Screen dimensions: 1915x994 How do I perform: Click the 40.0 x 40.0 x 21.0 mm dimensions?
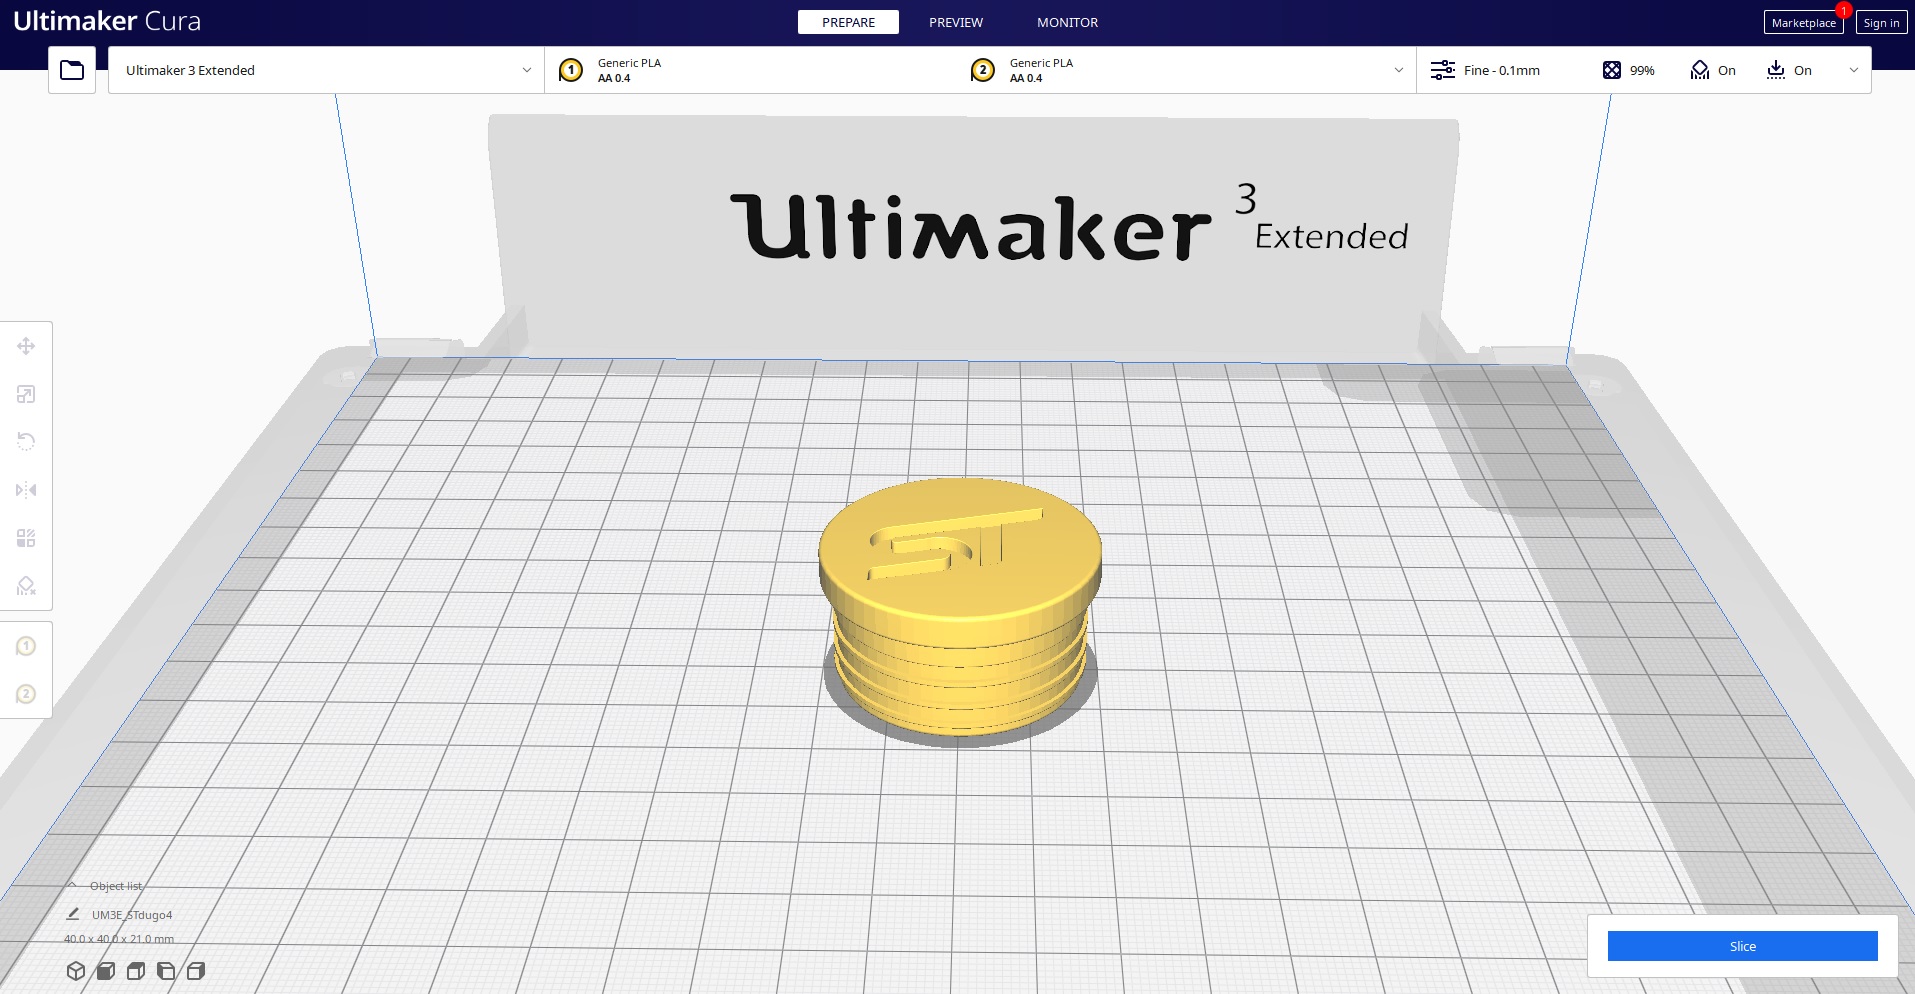click(119, 939)
